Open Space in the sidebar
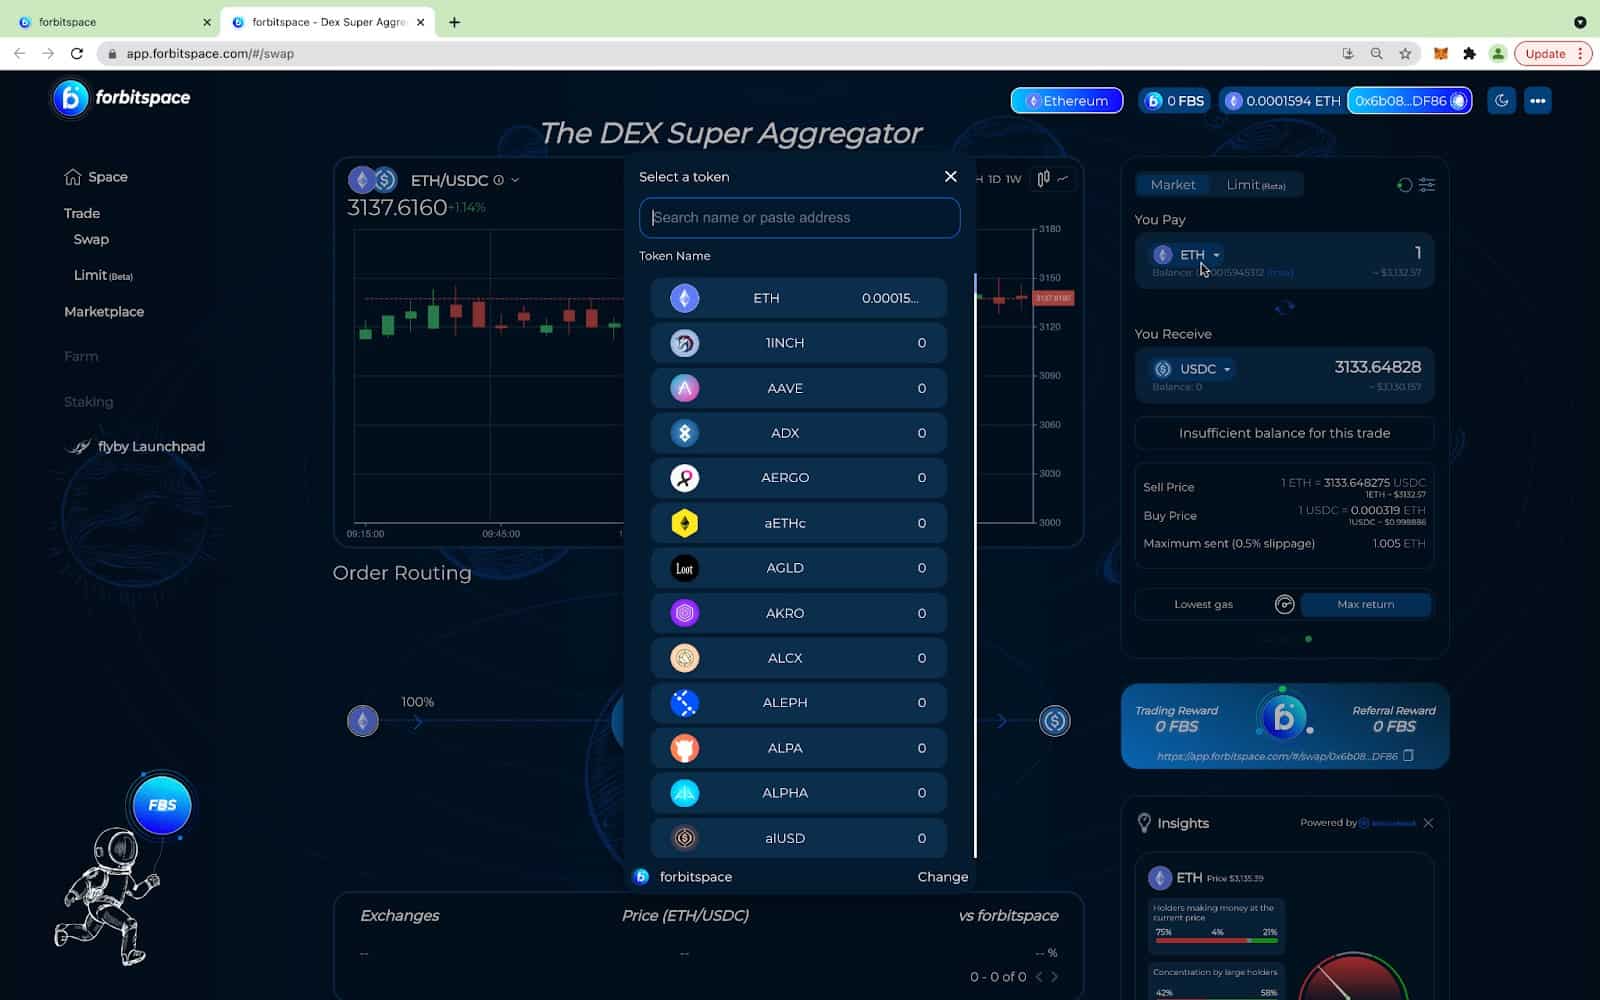1600x1000 pixels. (x=96, y=177)
